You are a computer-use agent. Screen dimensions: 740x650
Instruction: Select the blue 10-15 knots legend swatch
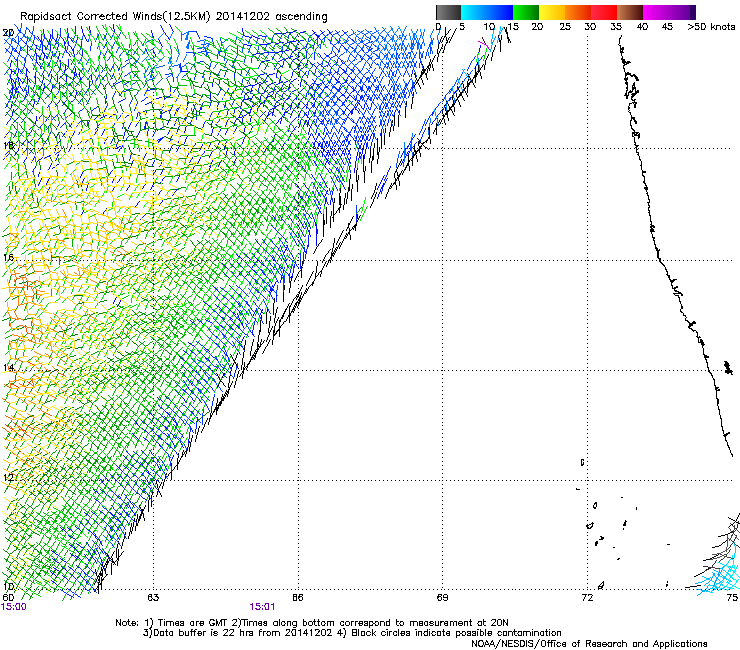(500, 12)
